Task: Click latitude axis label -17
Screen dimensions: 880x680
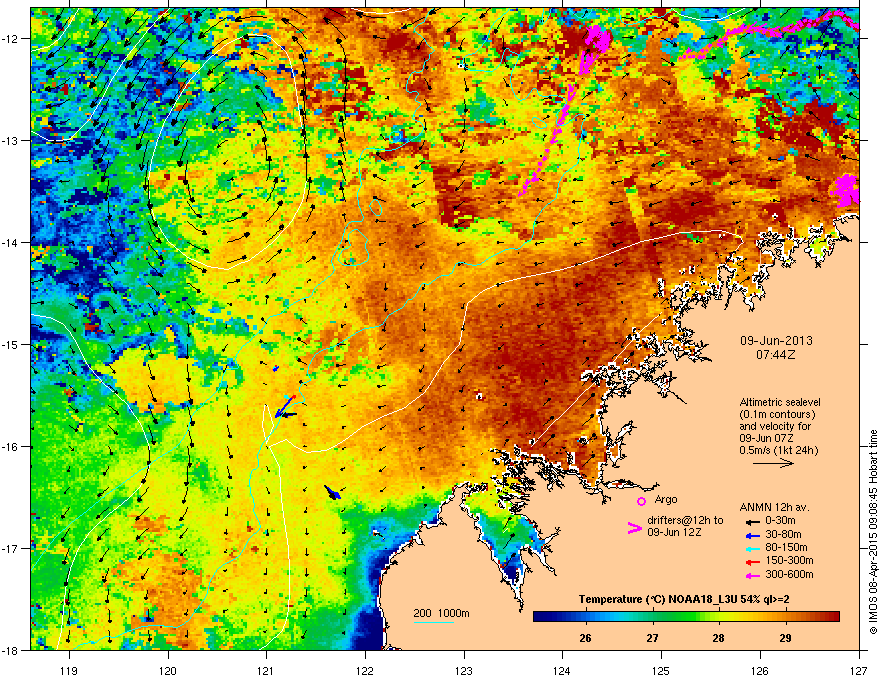Action: coord(10,548)
